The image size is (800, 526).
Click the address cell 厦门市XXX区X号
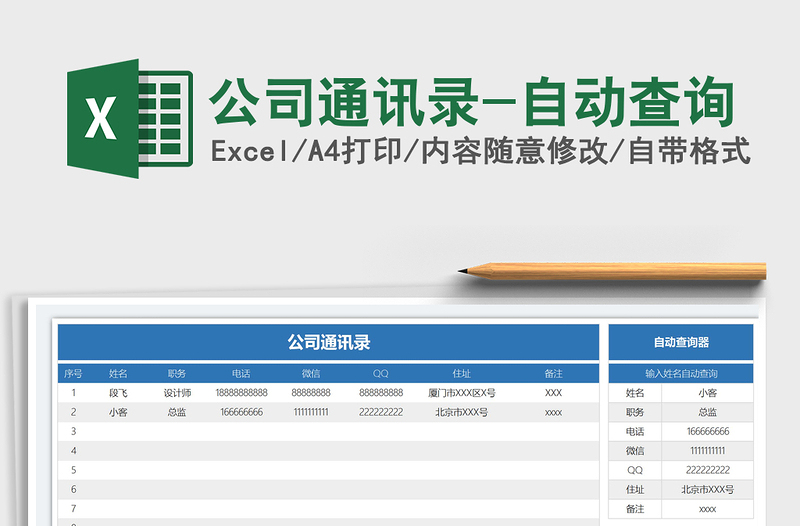461,393
